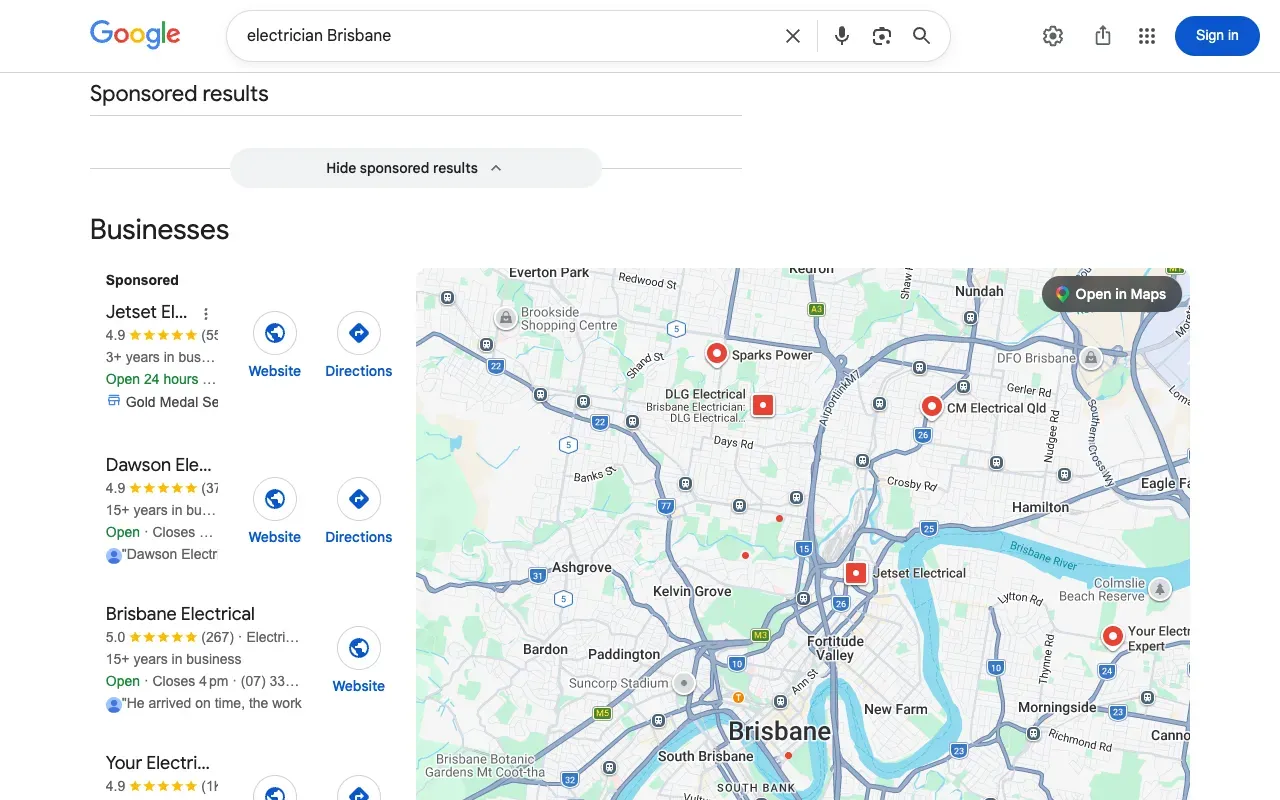Click the large Brisbane city map label
1280x800 pixels.
(x=780, y=731)
